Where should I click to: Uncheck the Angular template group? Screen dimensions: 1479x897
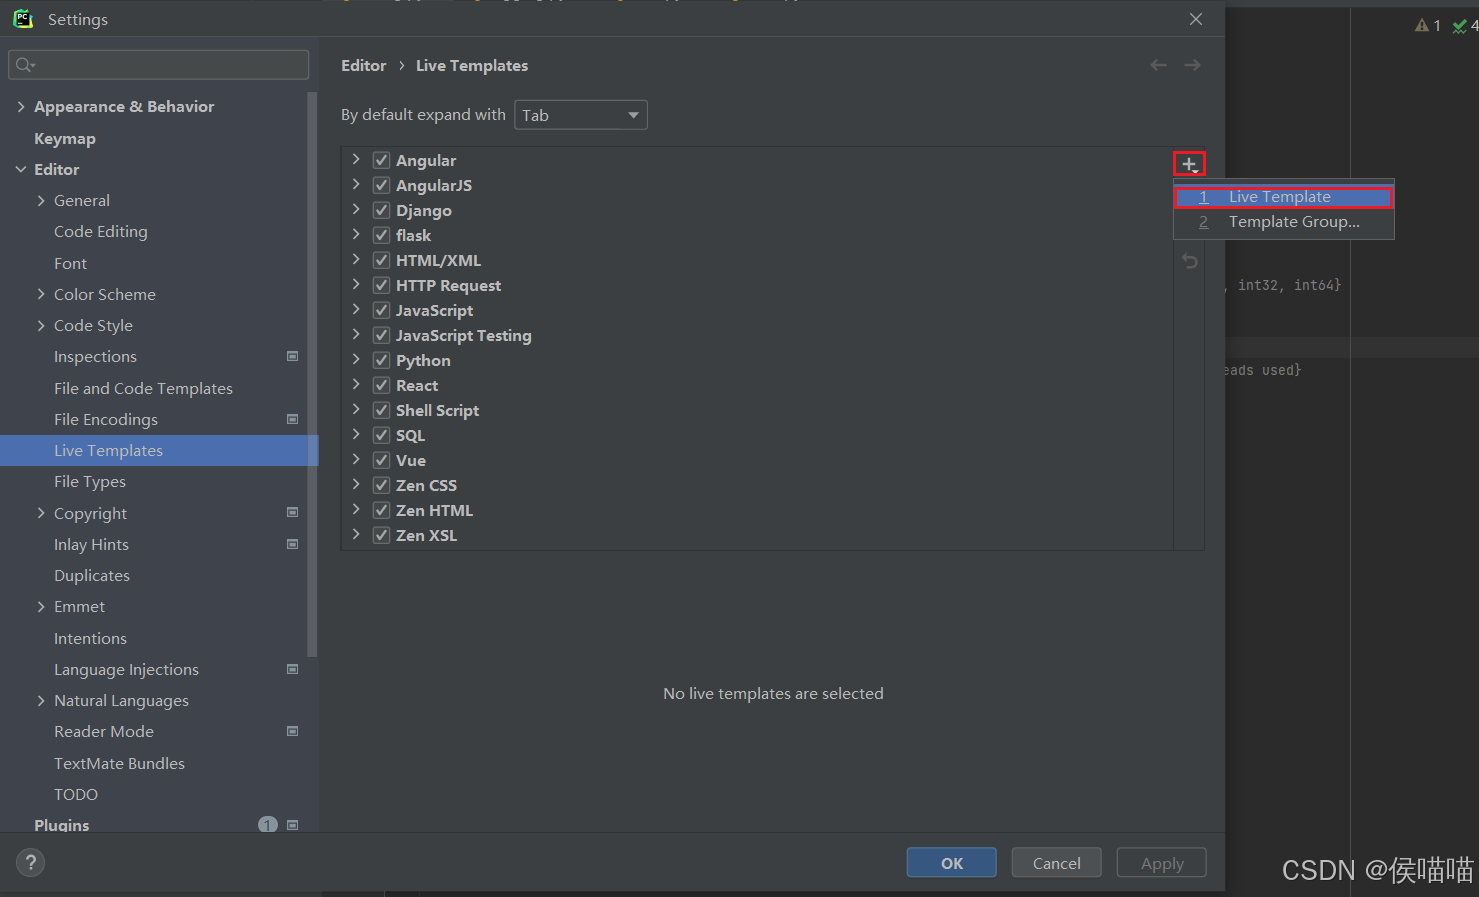[x=381, y=160]
